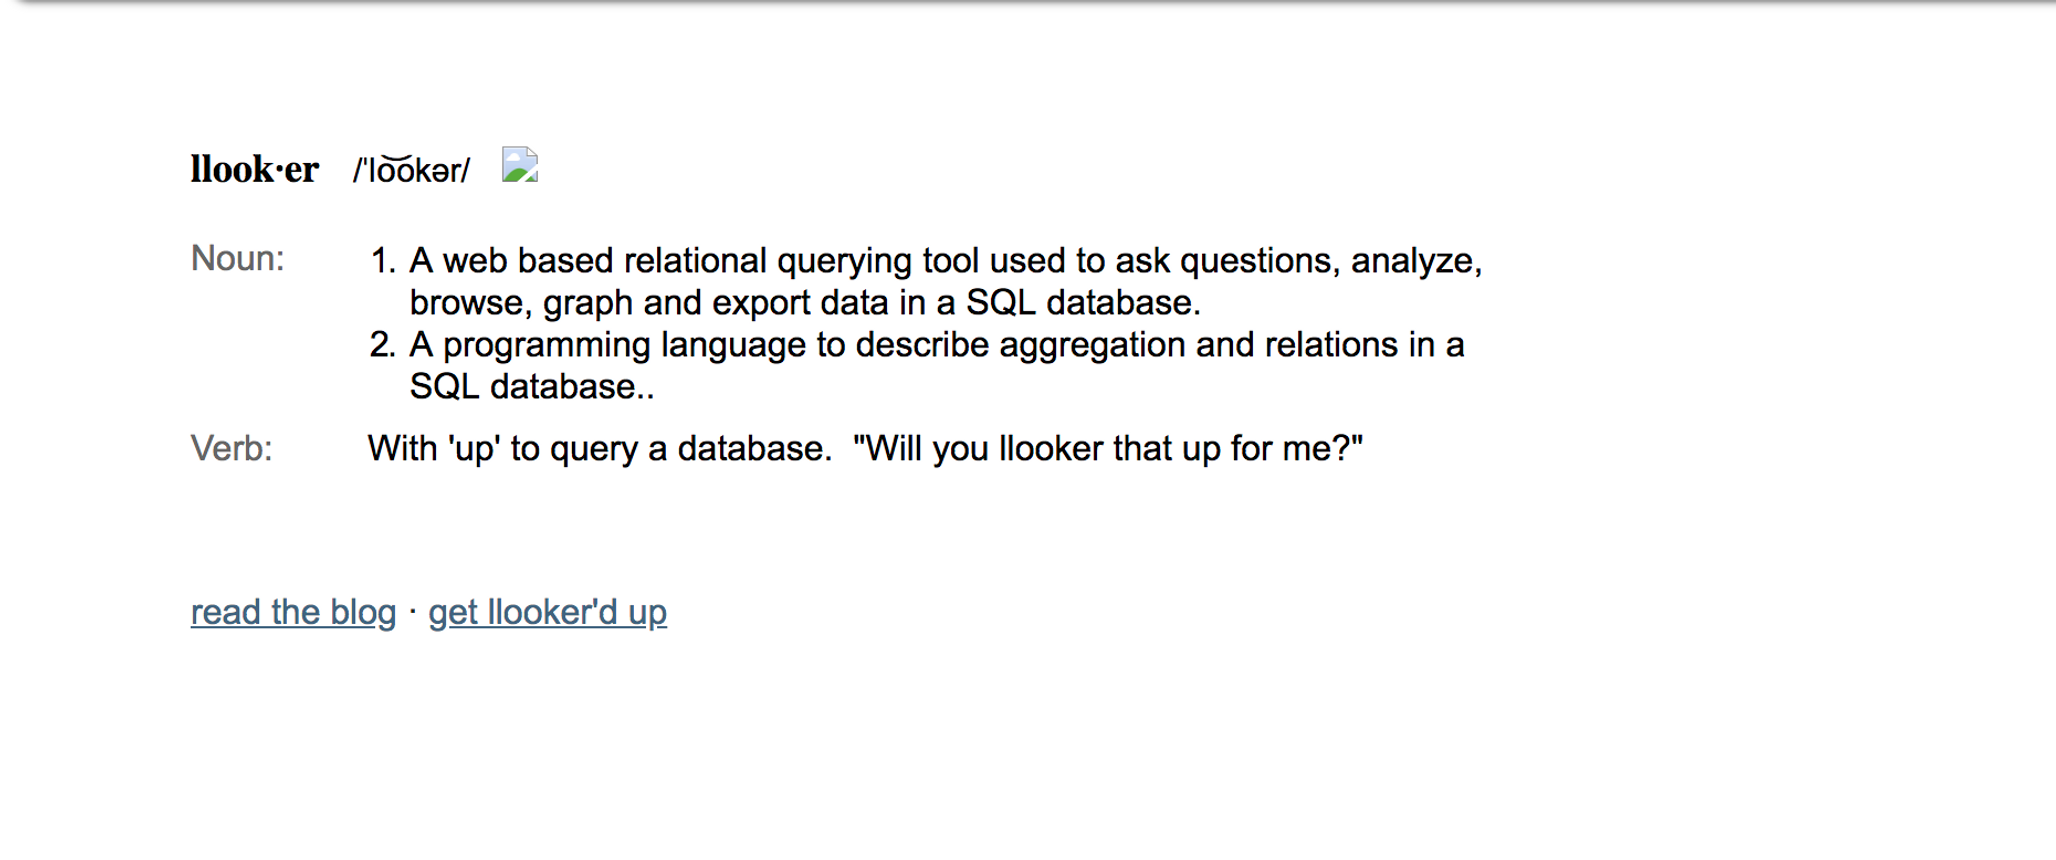Click the quoted example "Will you llooker that up for me?"
The height and width of the screenshot is (860, 2056).
point(1108,449)
